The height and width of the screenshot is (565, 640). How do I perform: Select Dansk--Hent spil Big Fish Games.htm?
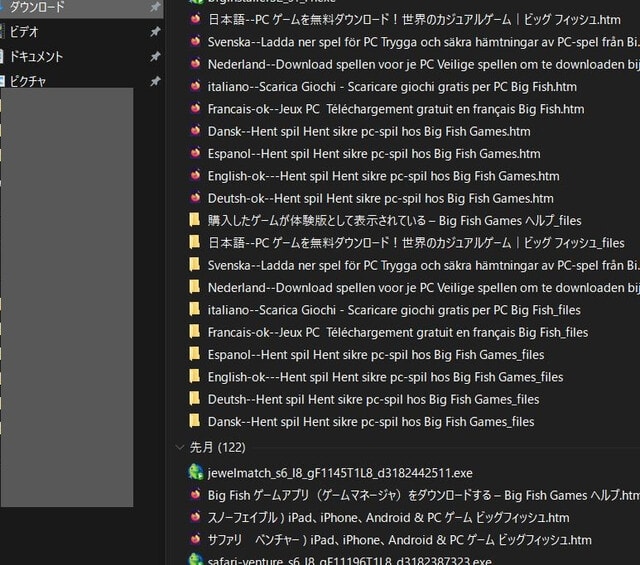pos(369,131)
